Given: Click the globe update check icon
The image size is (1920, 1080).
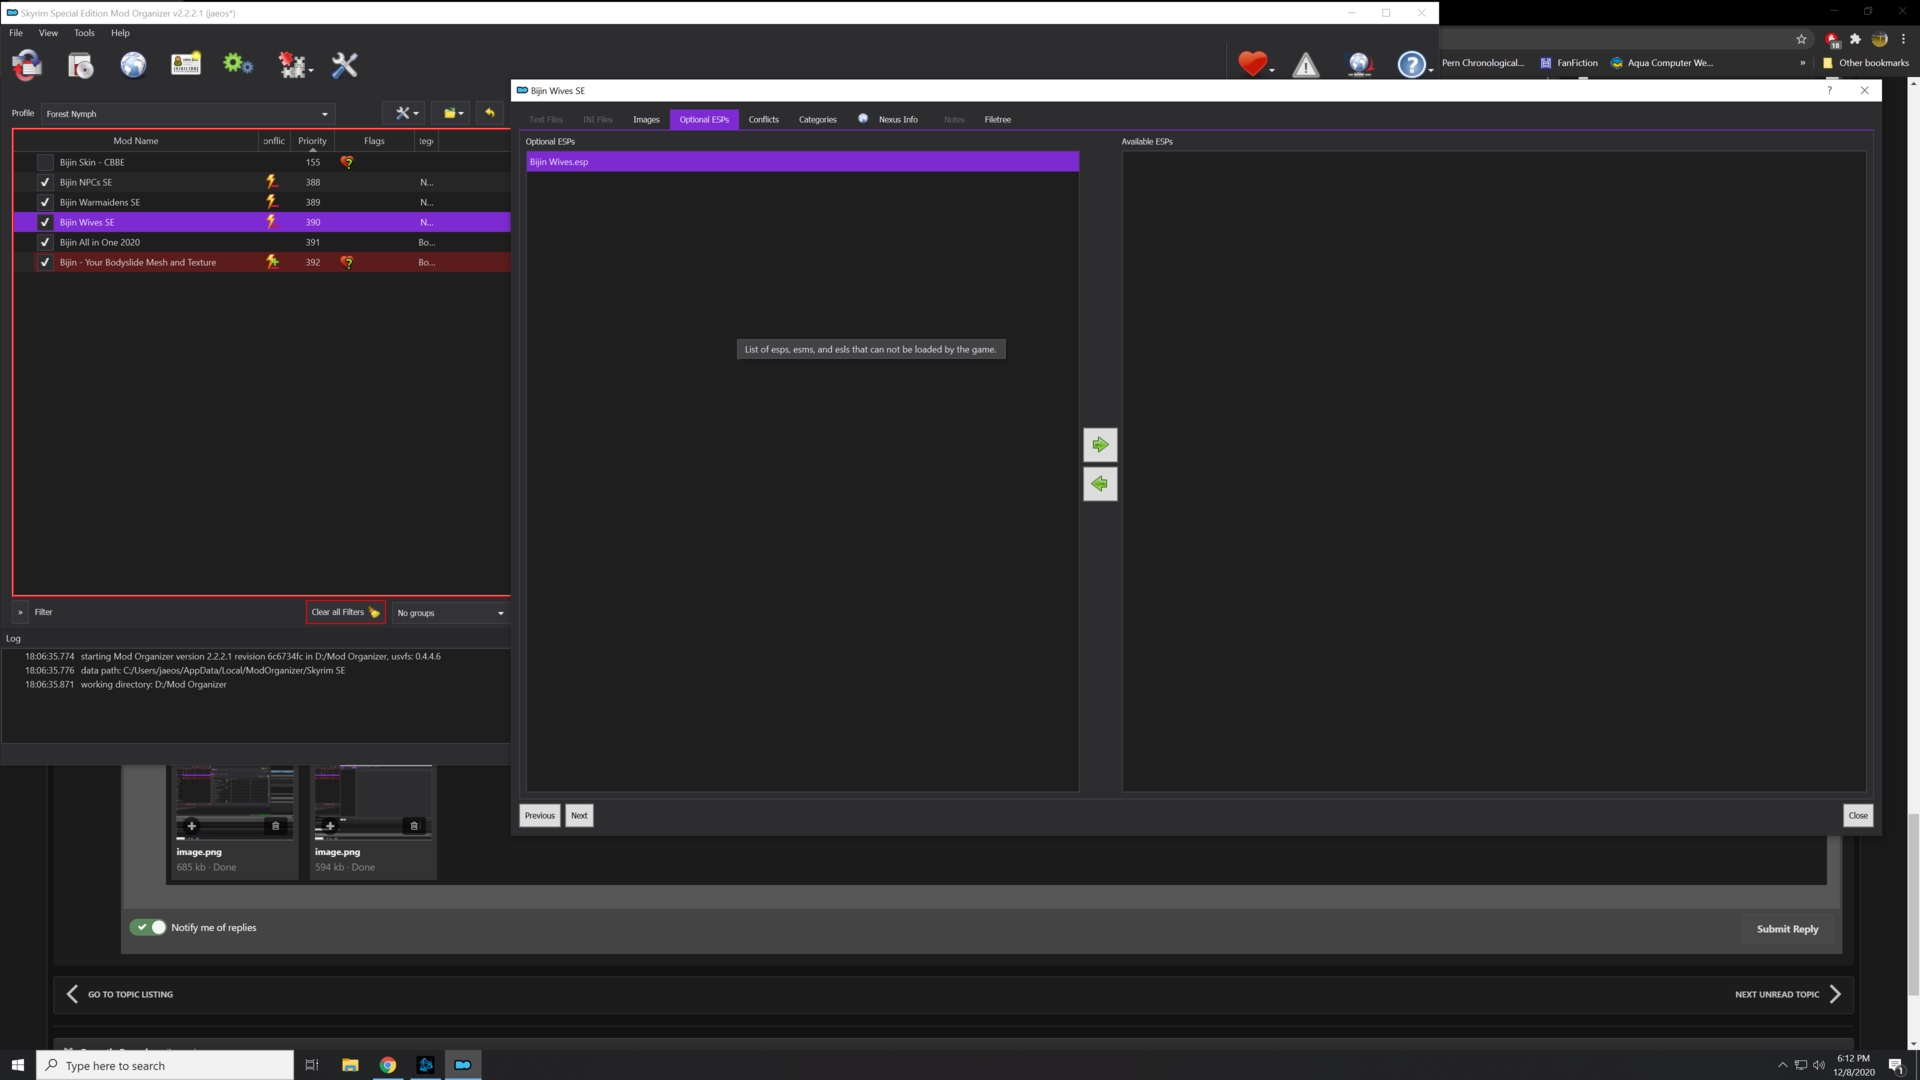Looking at the screenshot, I should click(x=1359, y=65).
